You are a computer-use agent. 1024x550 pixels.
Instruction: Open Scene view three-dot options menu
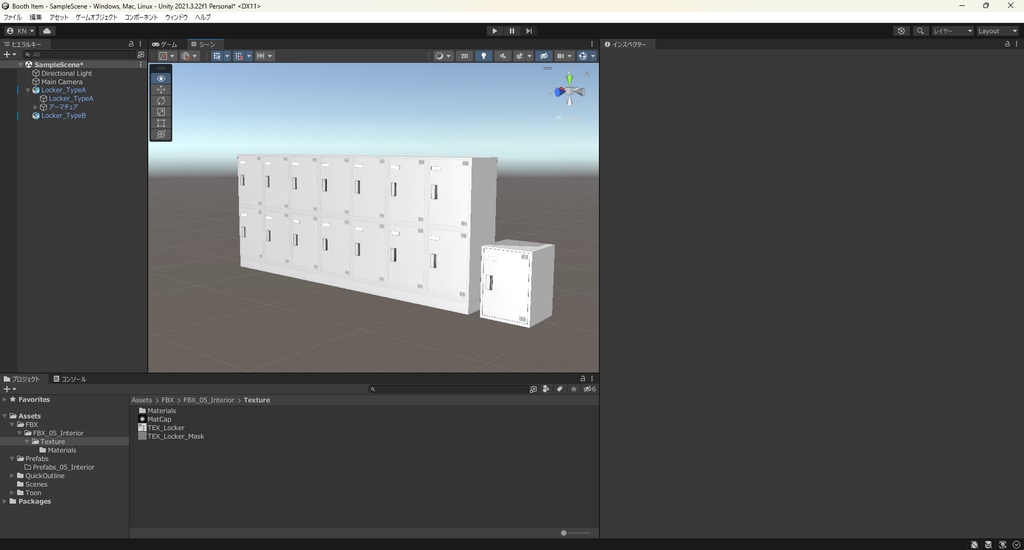click(x=592, y=44)
